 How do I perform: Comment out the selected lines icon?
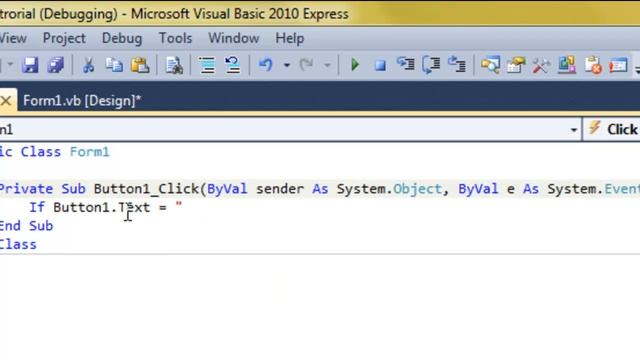pos(207,65)
